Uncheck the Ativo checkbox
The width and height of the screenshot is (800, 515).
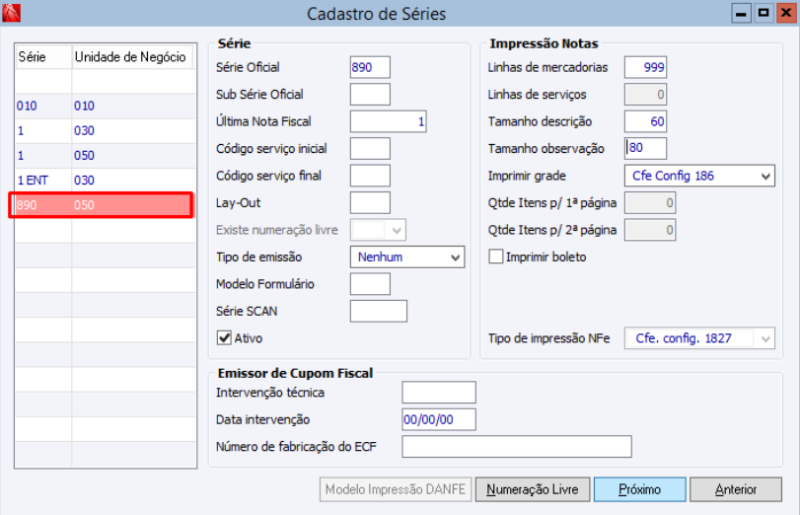224,338
